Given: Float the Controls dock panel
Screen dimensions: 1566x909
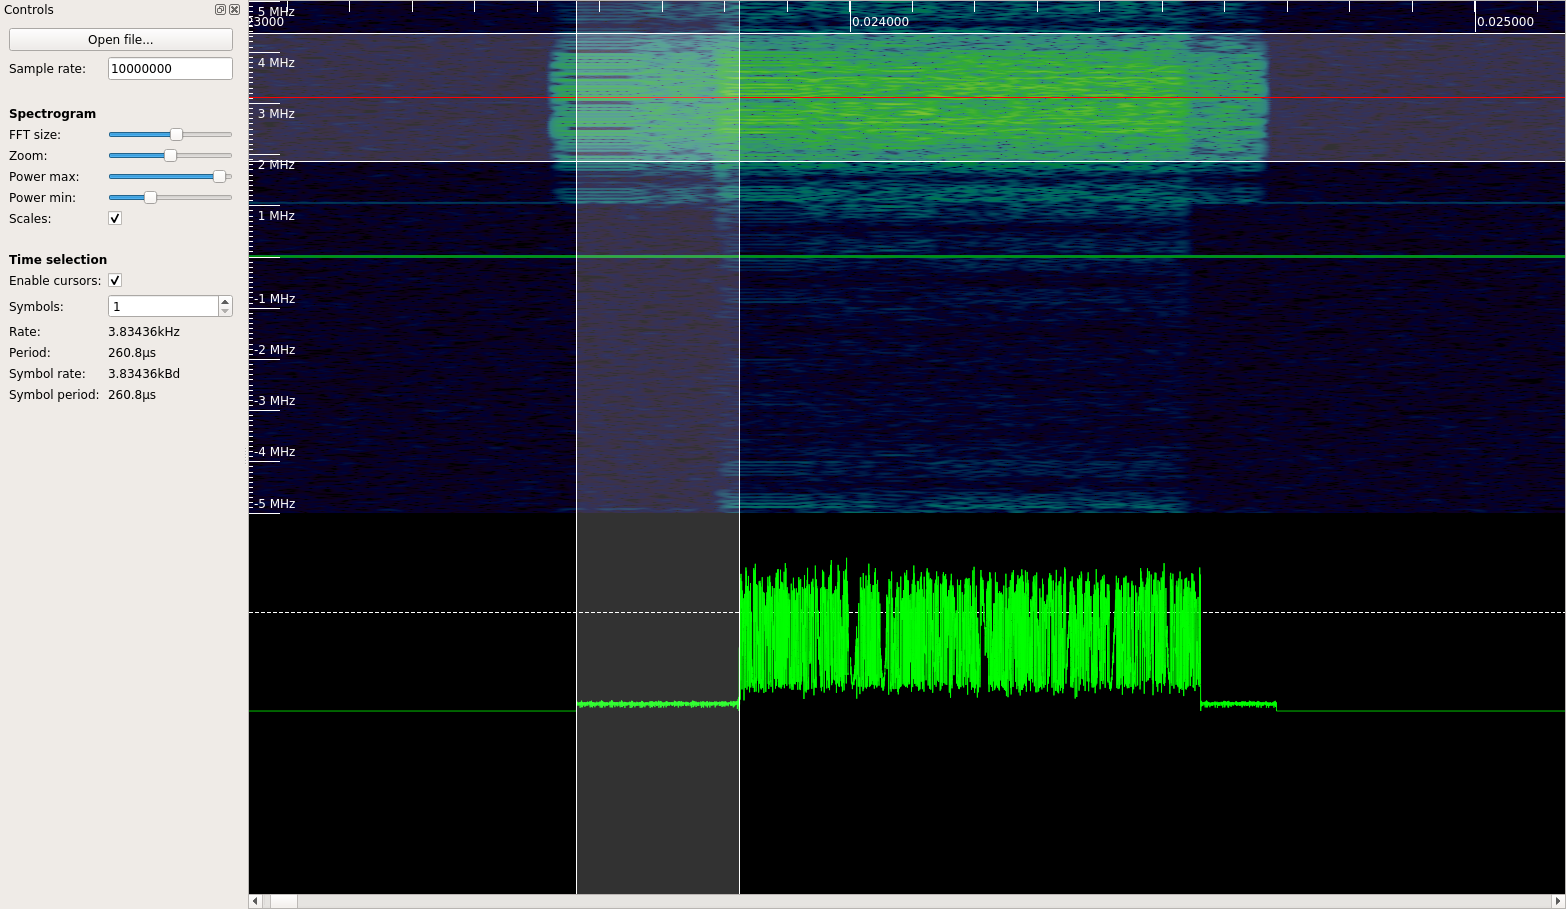Looking at the screenshot, I should 220,10.
